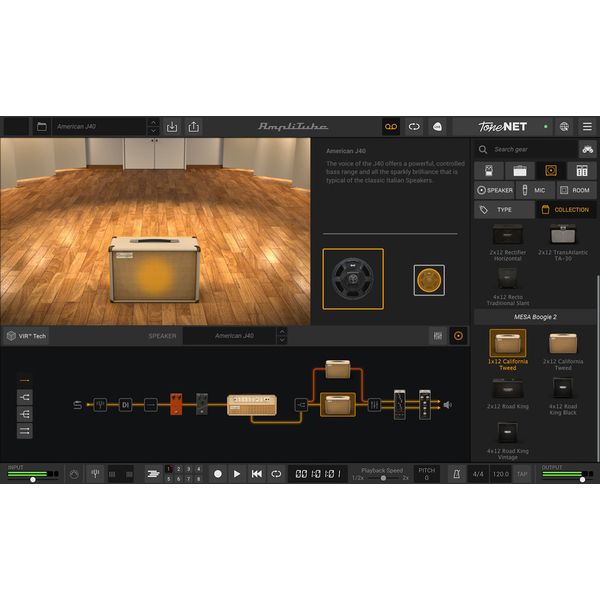Select the parallel chain routing icon
The image size is (600, 600).
[24, 431]
